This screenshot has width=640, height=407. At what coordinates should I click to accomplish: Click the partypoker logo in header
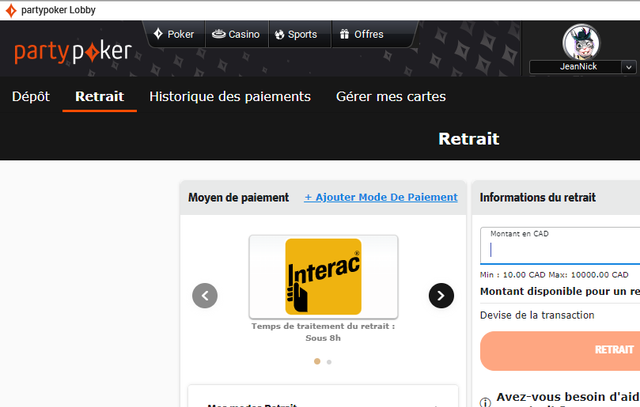[x=73, y=52]
